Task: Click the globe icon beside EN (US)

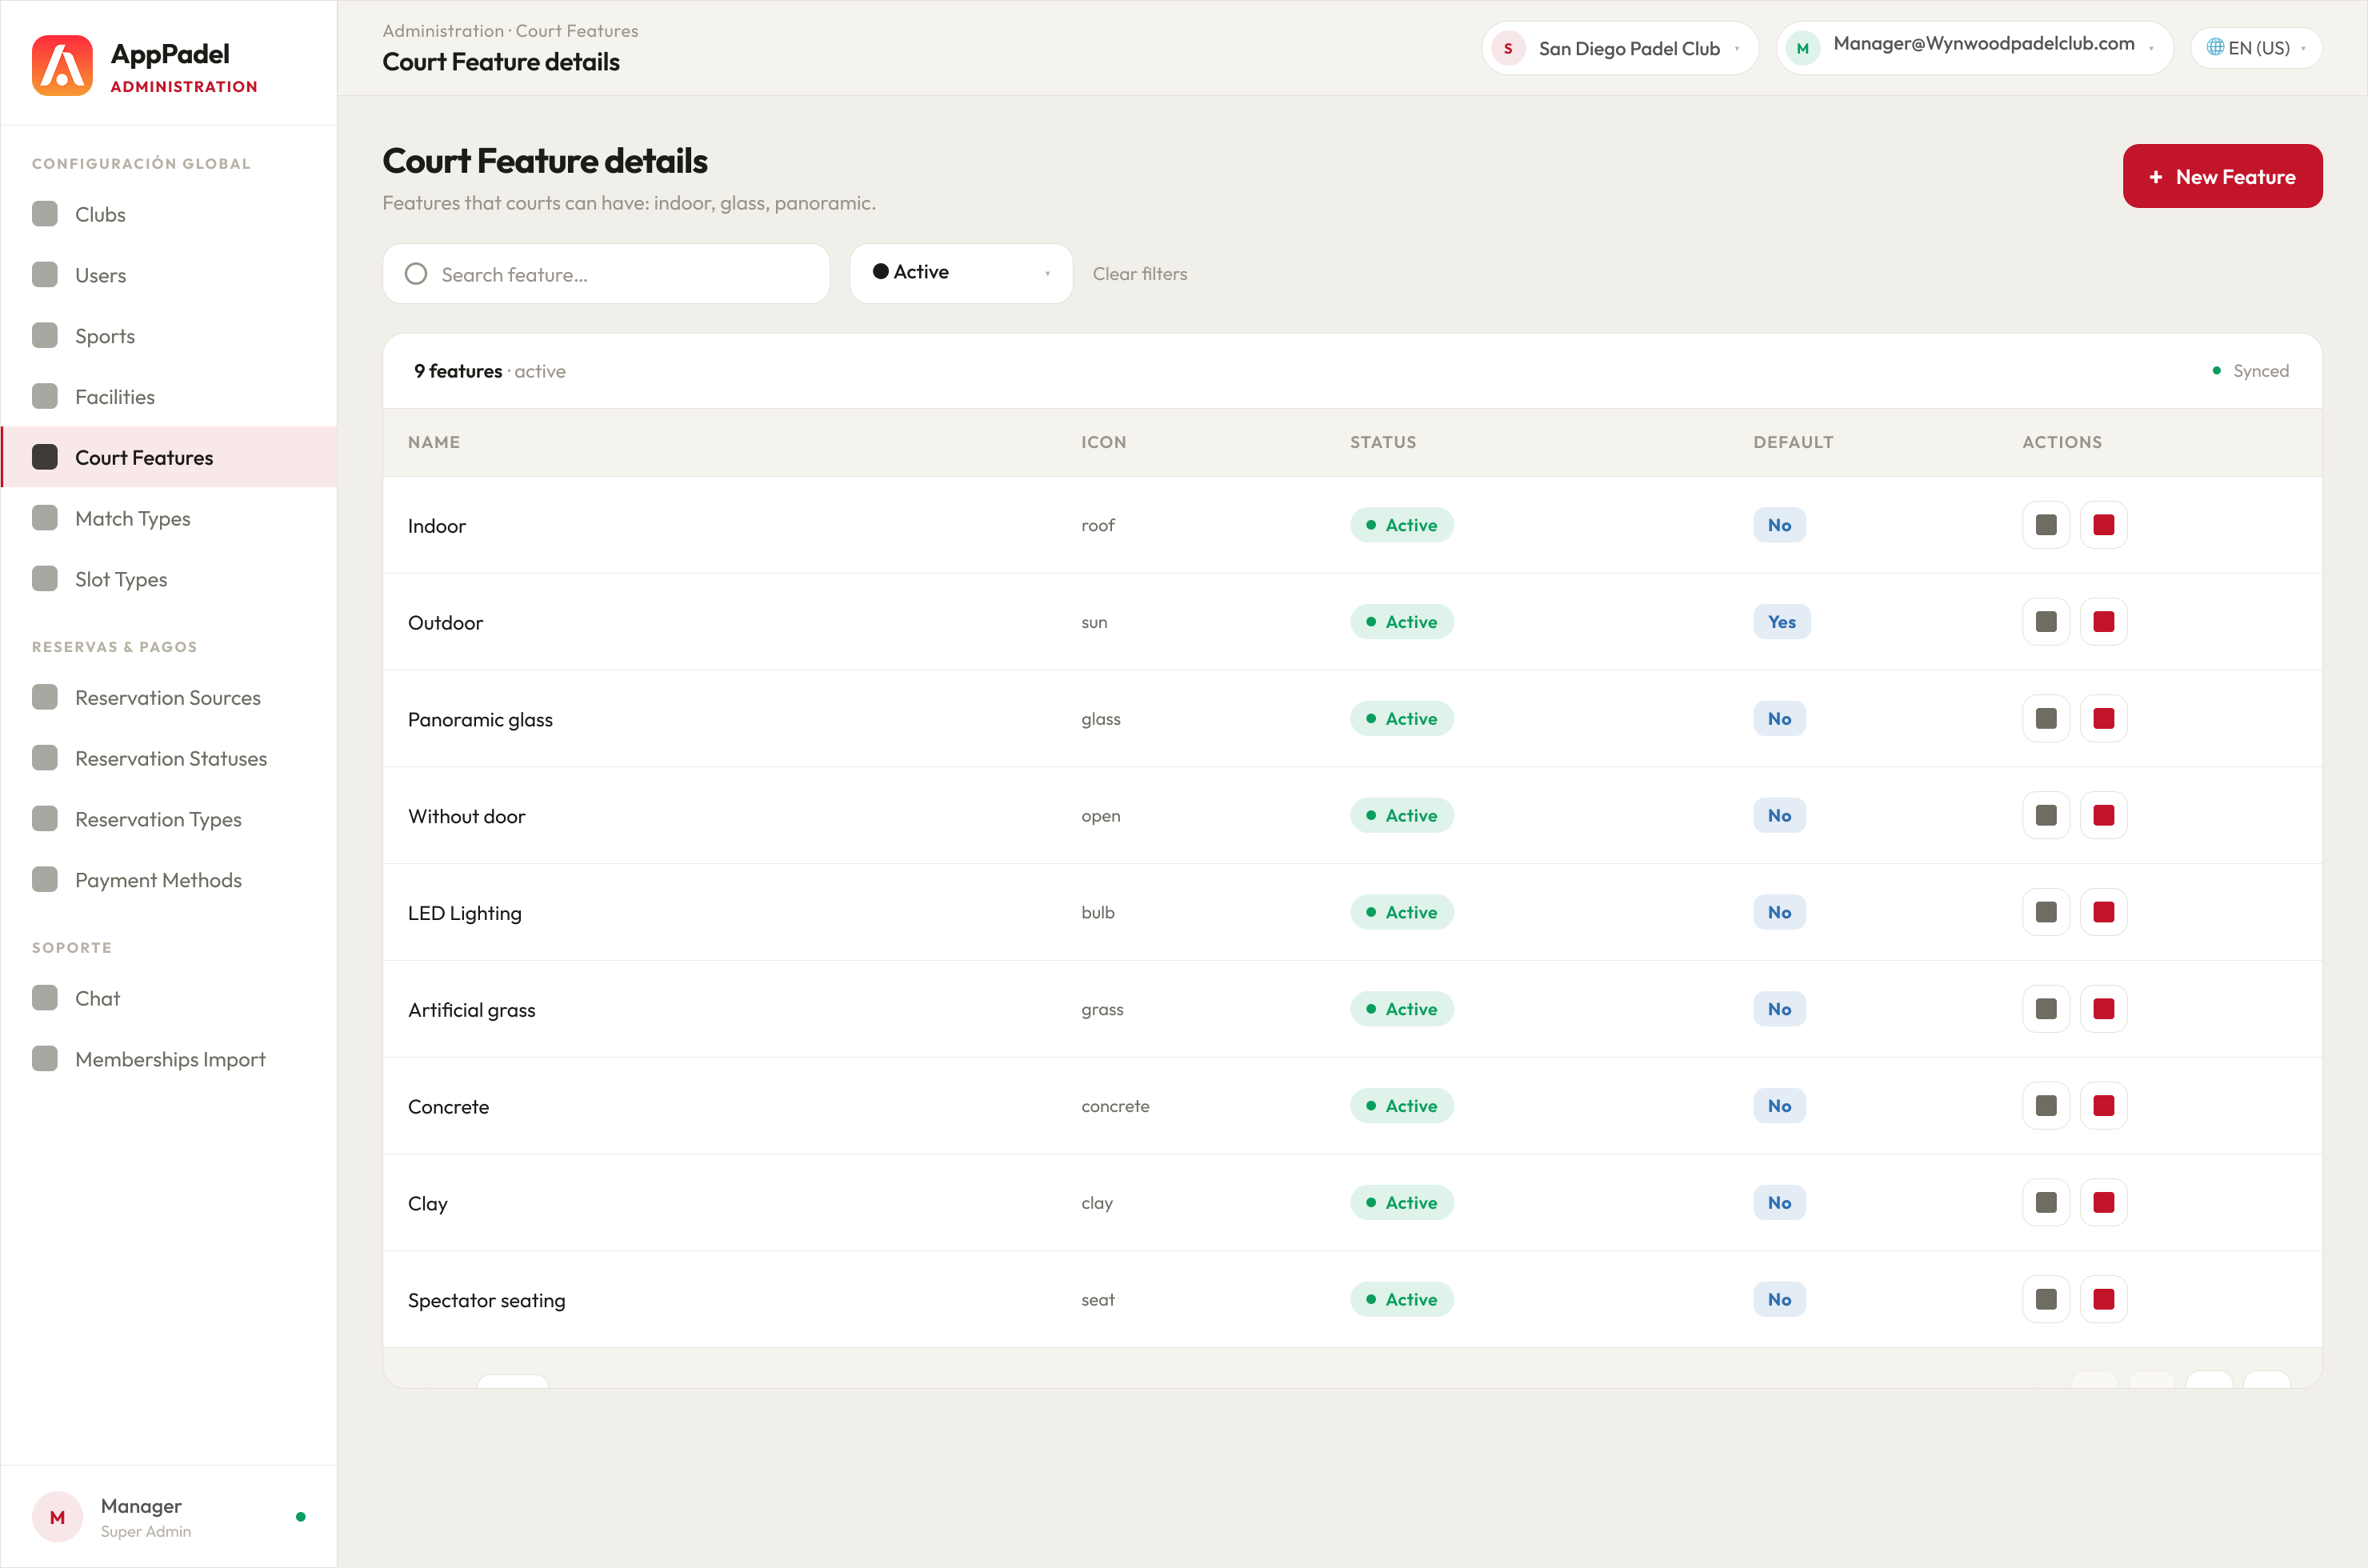Action: click(2215, 47)
